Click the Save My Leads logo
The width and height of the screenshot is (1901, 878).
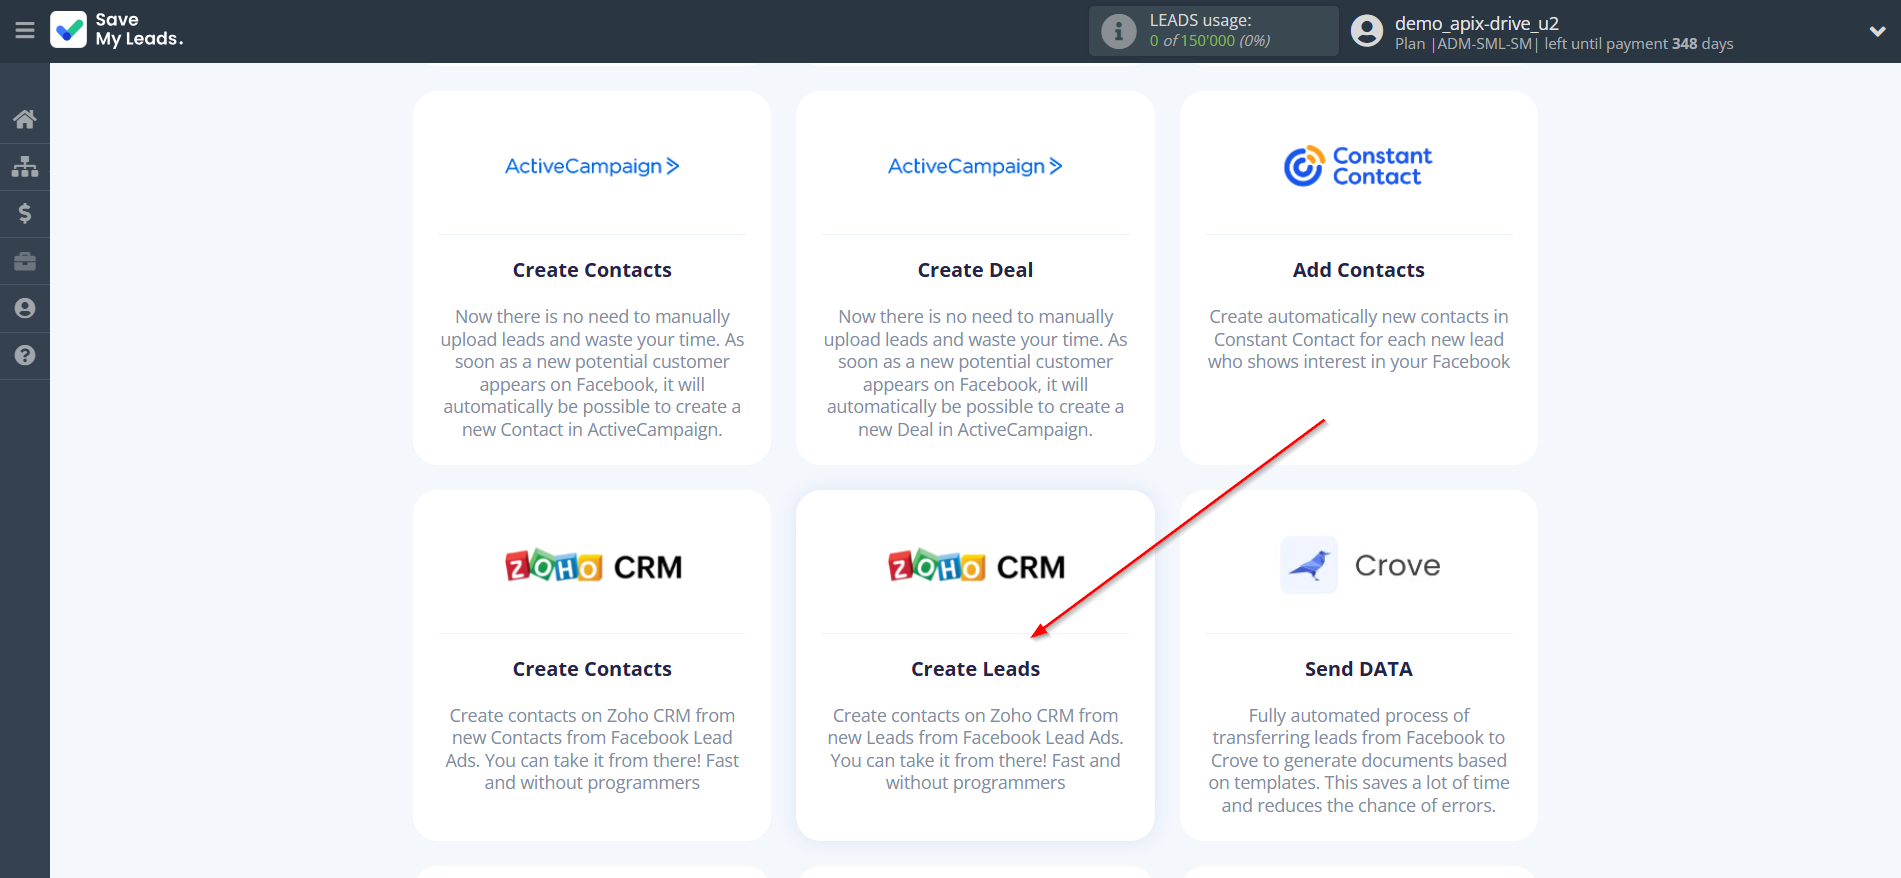pyautogui.click(x=117, y=30)
